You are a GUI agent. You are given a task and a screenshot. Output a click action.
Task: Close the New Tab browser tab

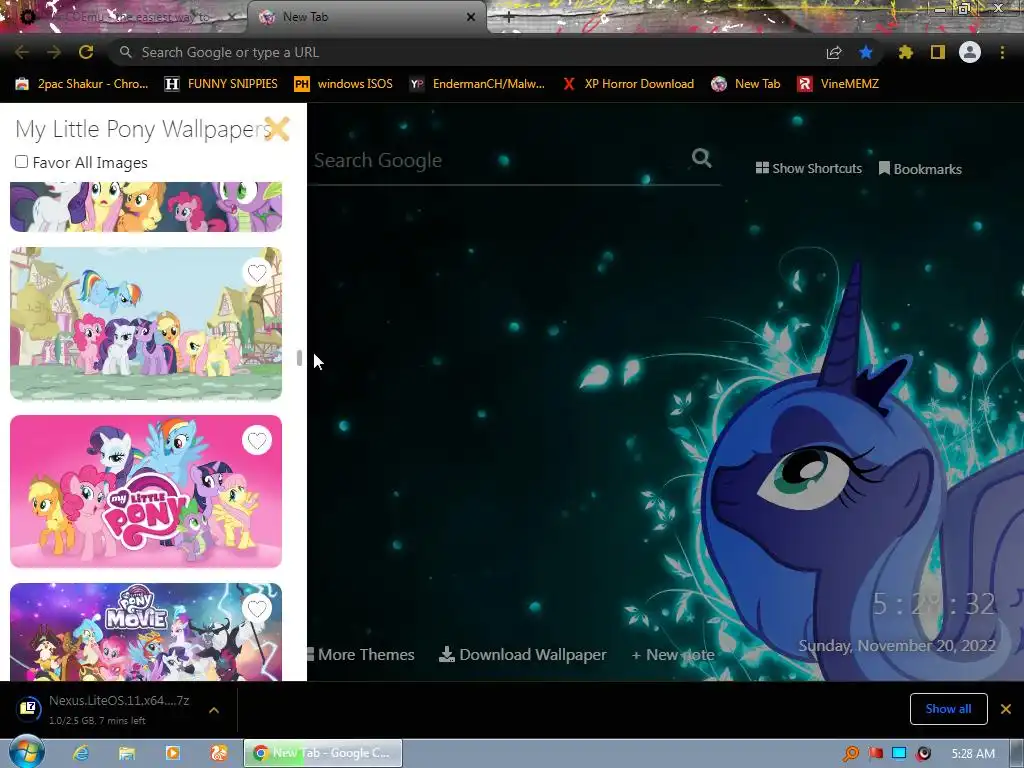[x=471, y=17]
